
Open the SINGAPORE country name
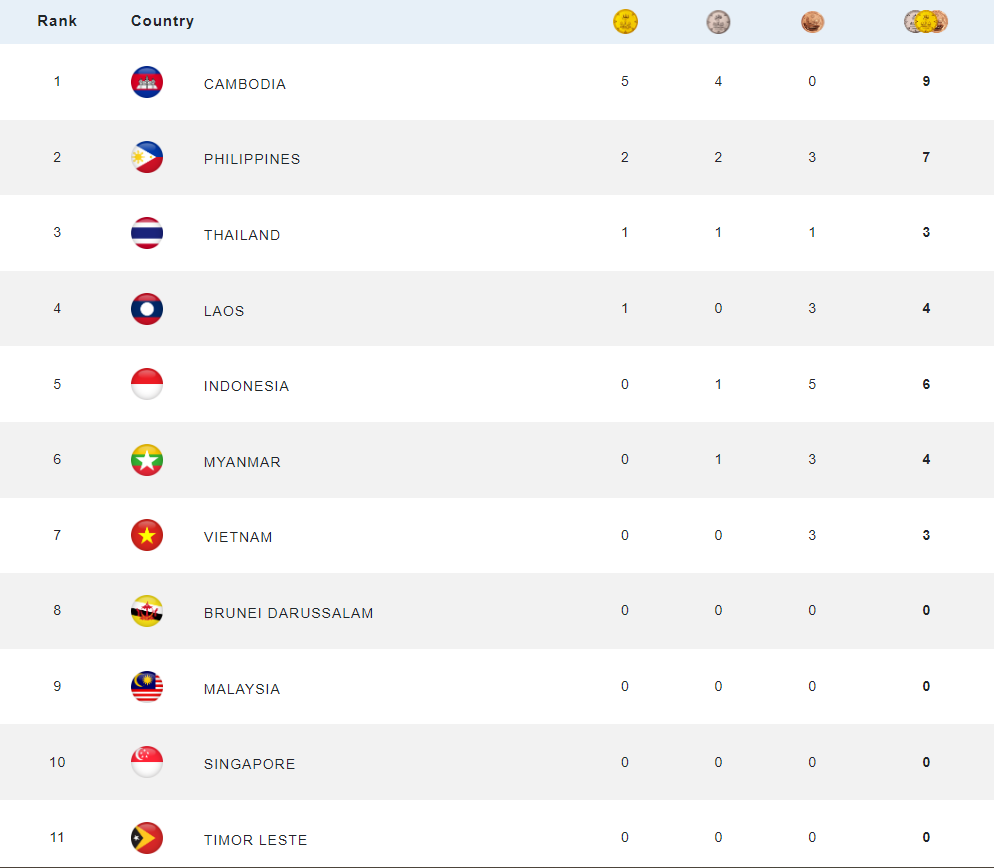(249, 764)
